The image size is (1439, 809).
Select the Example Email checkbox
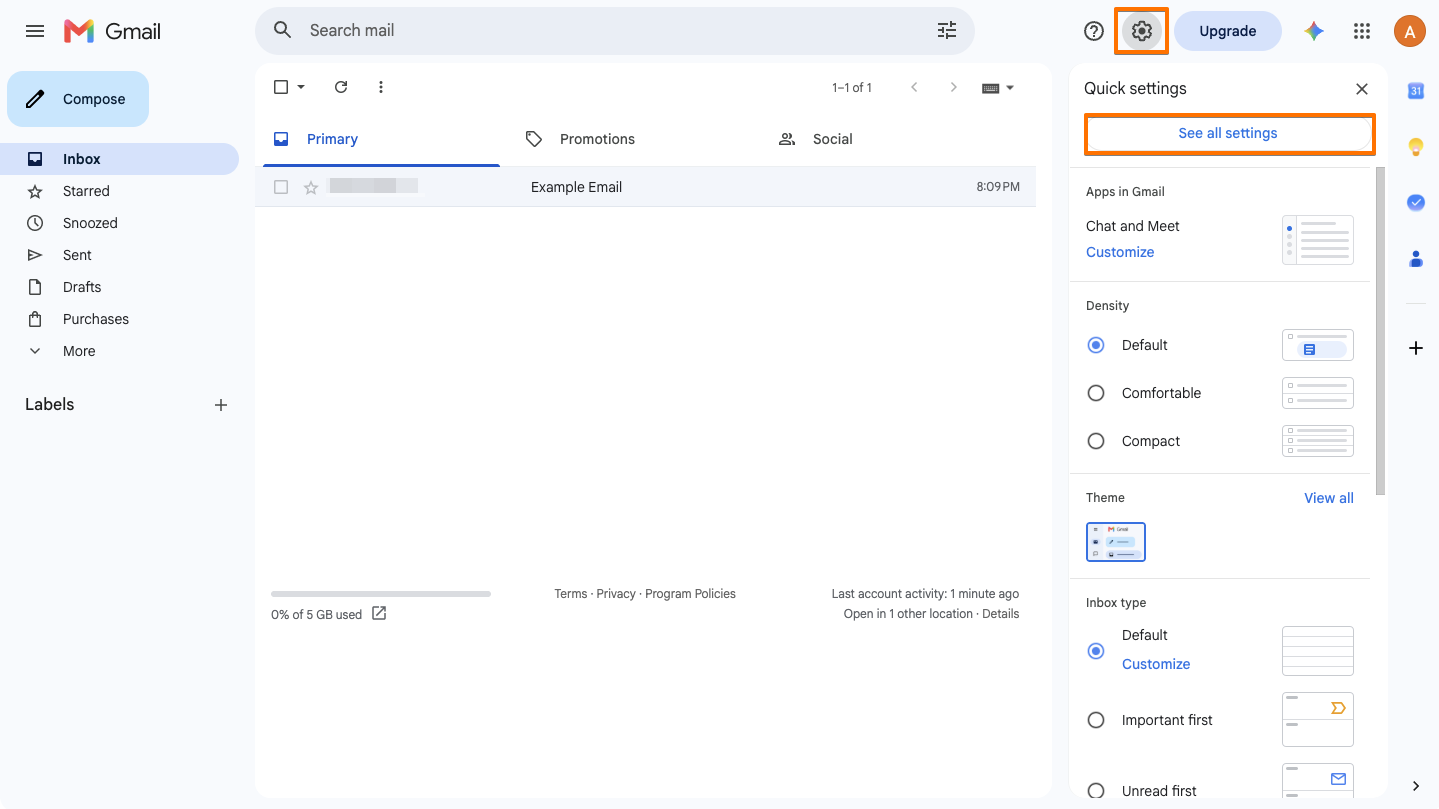point(281,187)
